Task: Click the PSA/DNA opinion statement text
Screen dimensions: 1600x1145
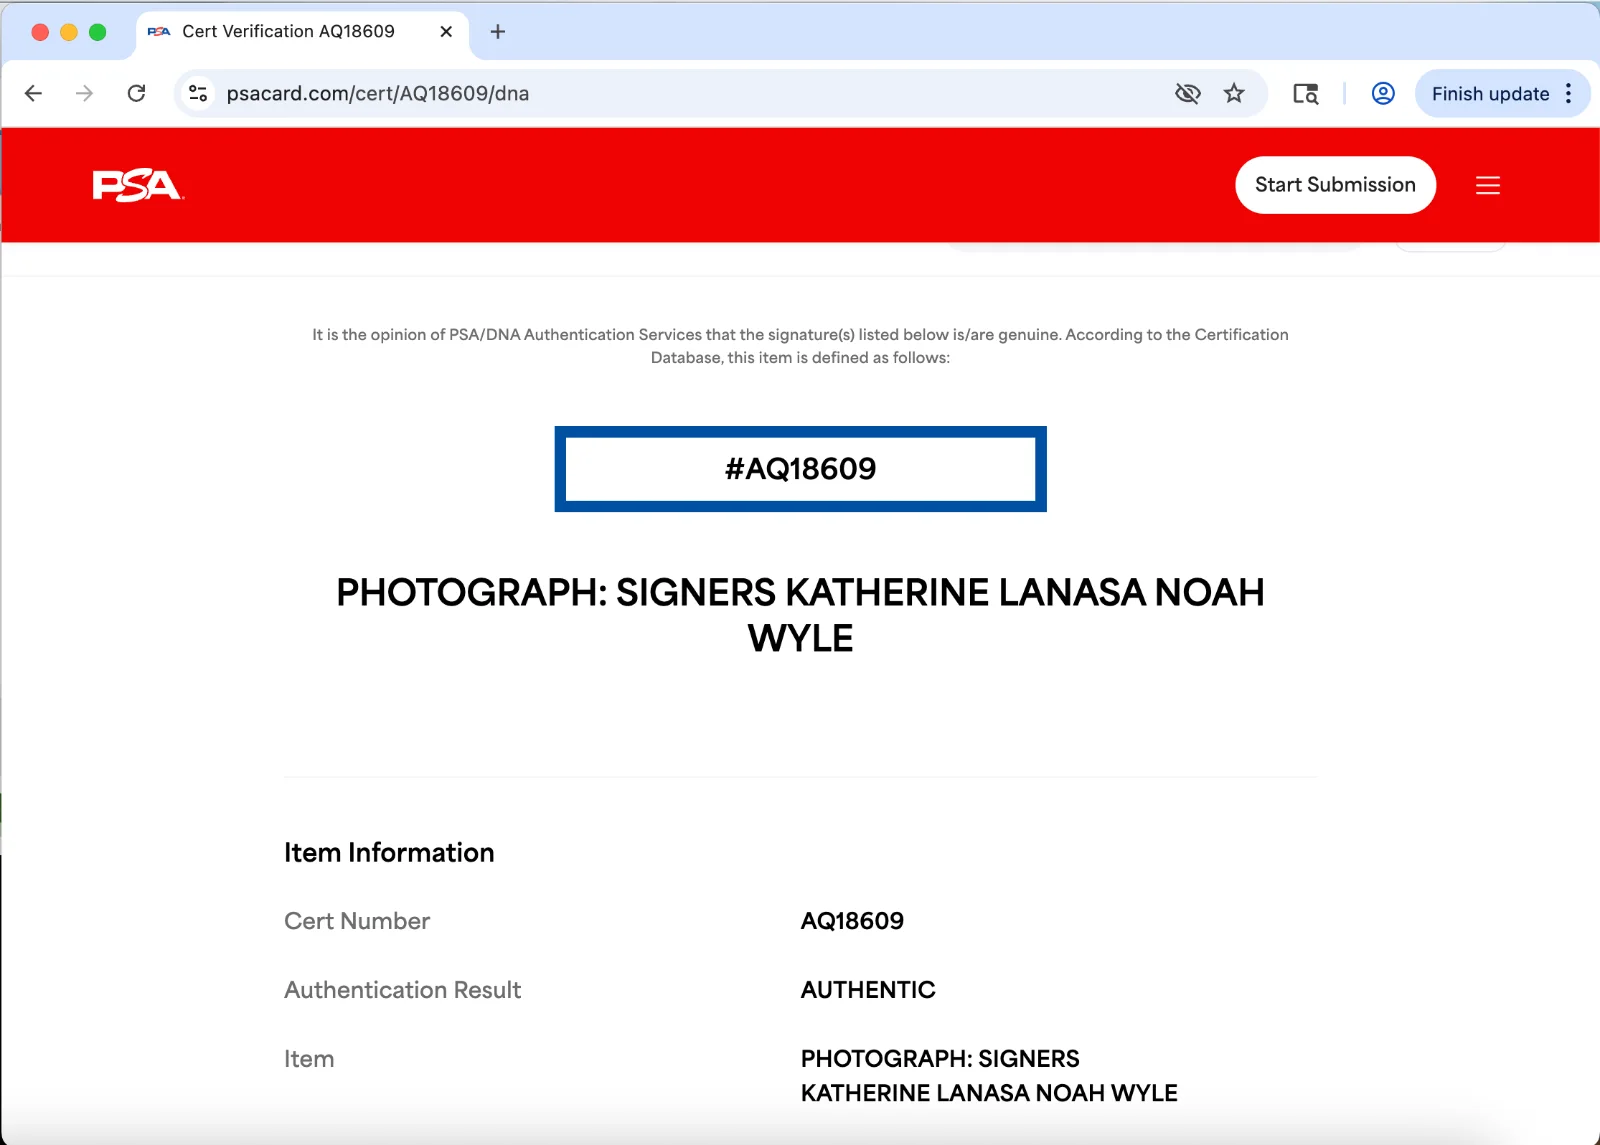Action: [800, 346]
